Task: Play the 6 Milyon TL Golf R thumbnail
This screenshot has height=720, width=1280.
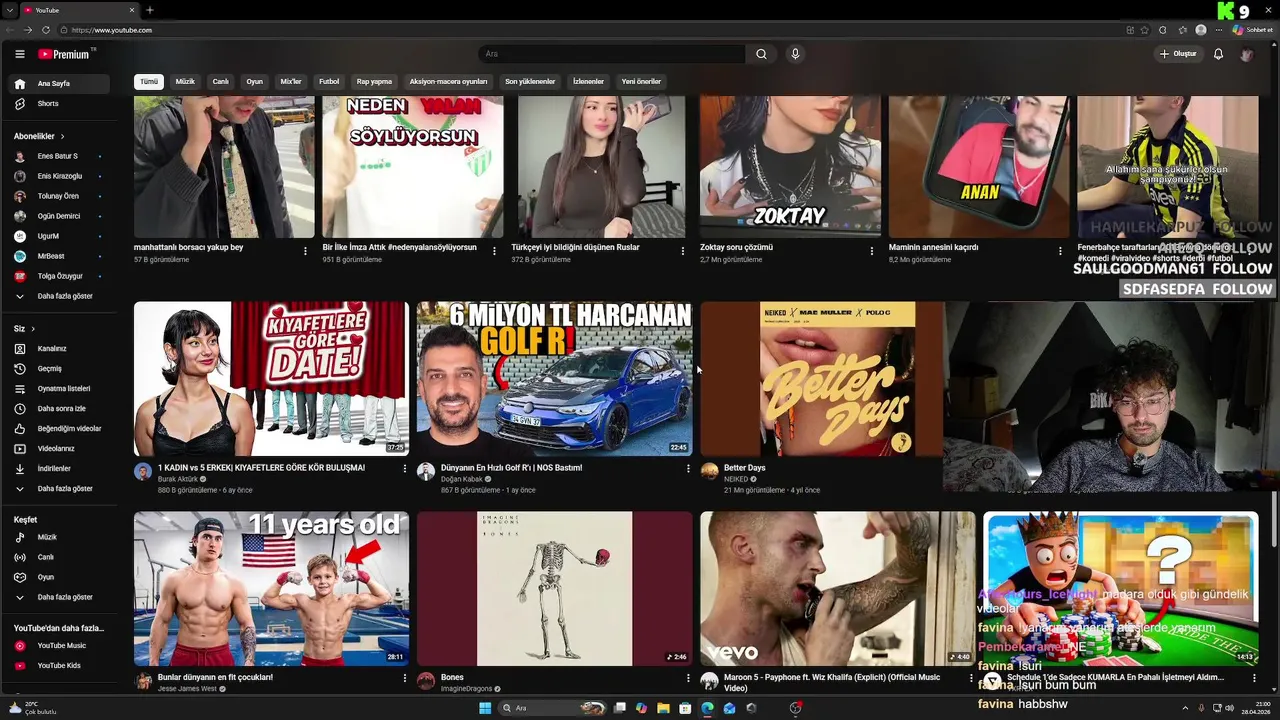Action: pos(554,379)
